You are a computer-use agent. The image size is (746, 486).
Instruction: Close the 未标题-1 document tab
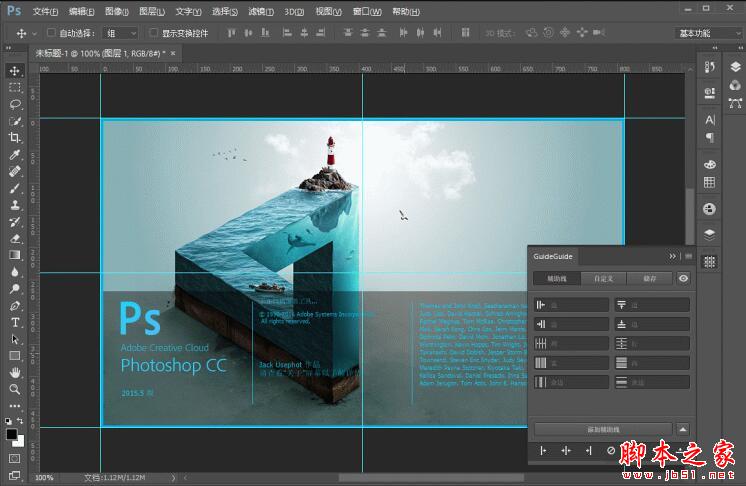pos(173,53)
